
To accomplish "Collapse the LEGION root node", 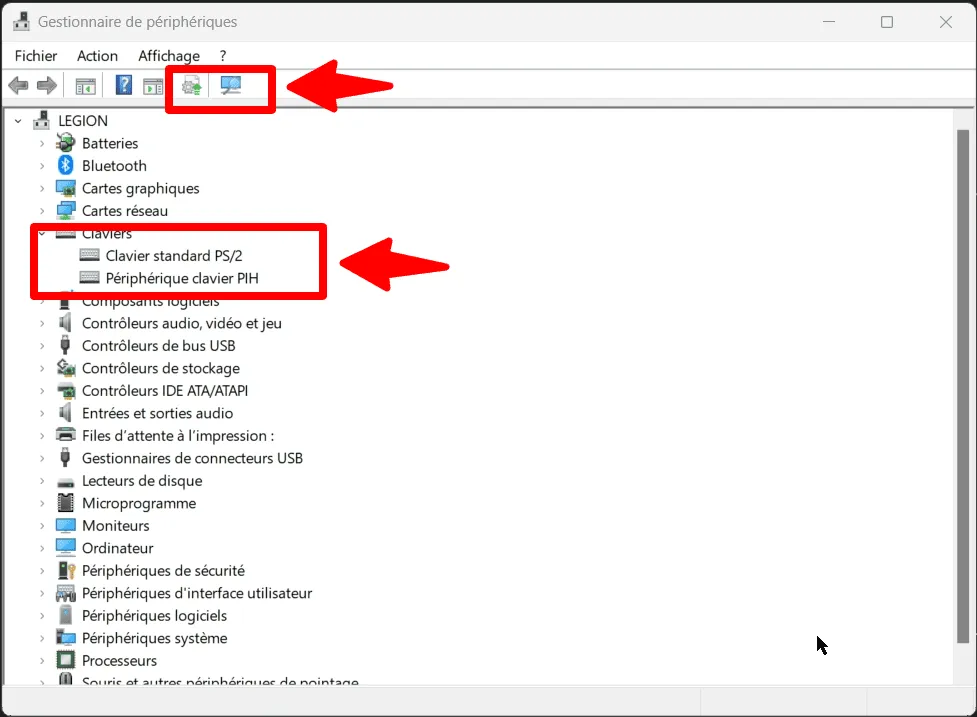I will 18,121.
